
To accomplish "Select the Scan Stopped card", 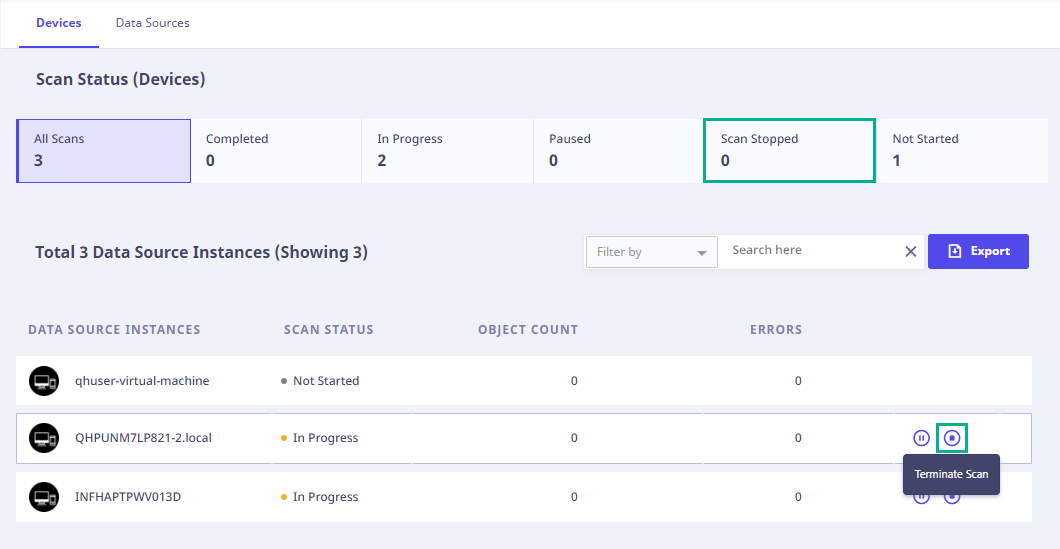I will 790,151.
